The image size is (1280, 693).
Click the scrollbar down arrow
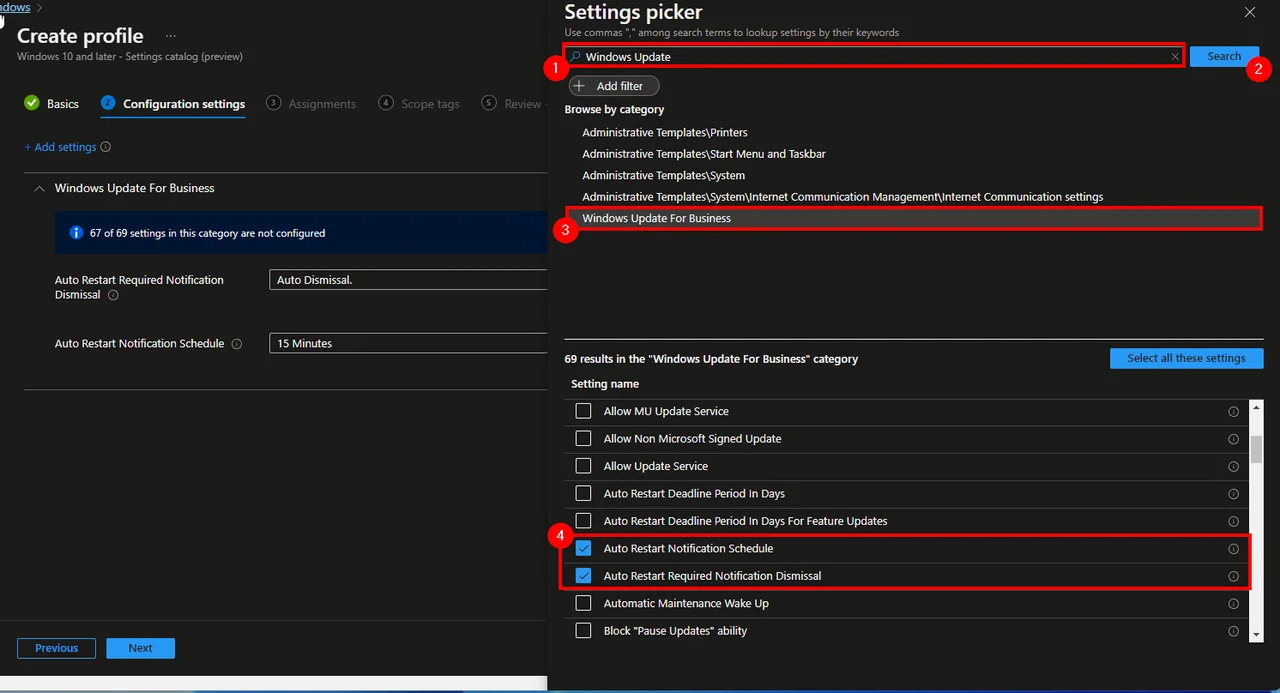(1257, 633)
